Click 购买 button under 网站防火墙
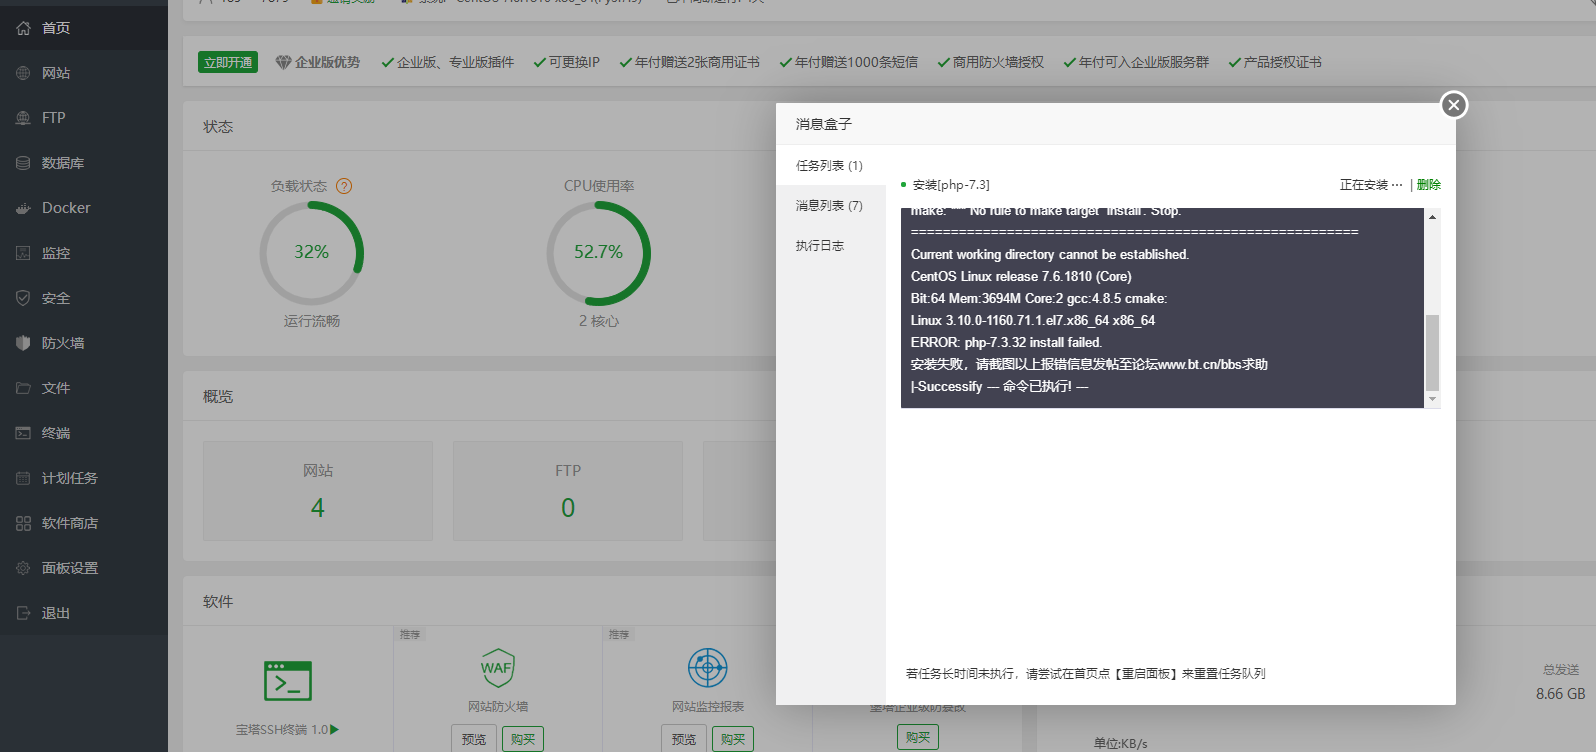 (523, 739)
